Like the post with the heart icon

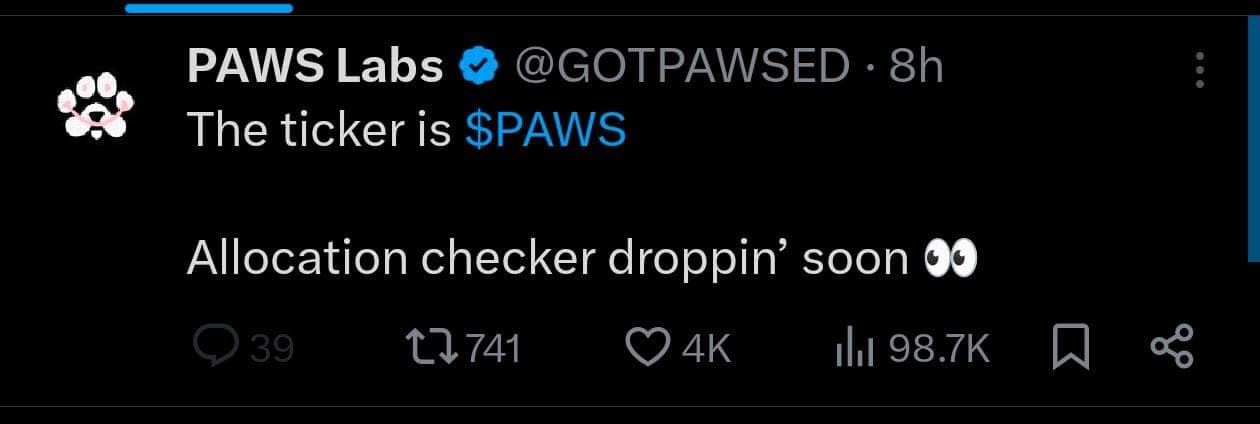[x=646, y=348]
